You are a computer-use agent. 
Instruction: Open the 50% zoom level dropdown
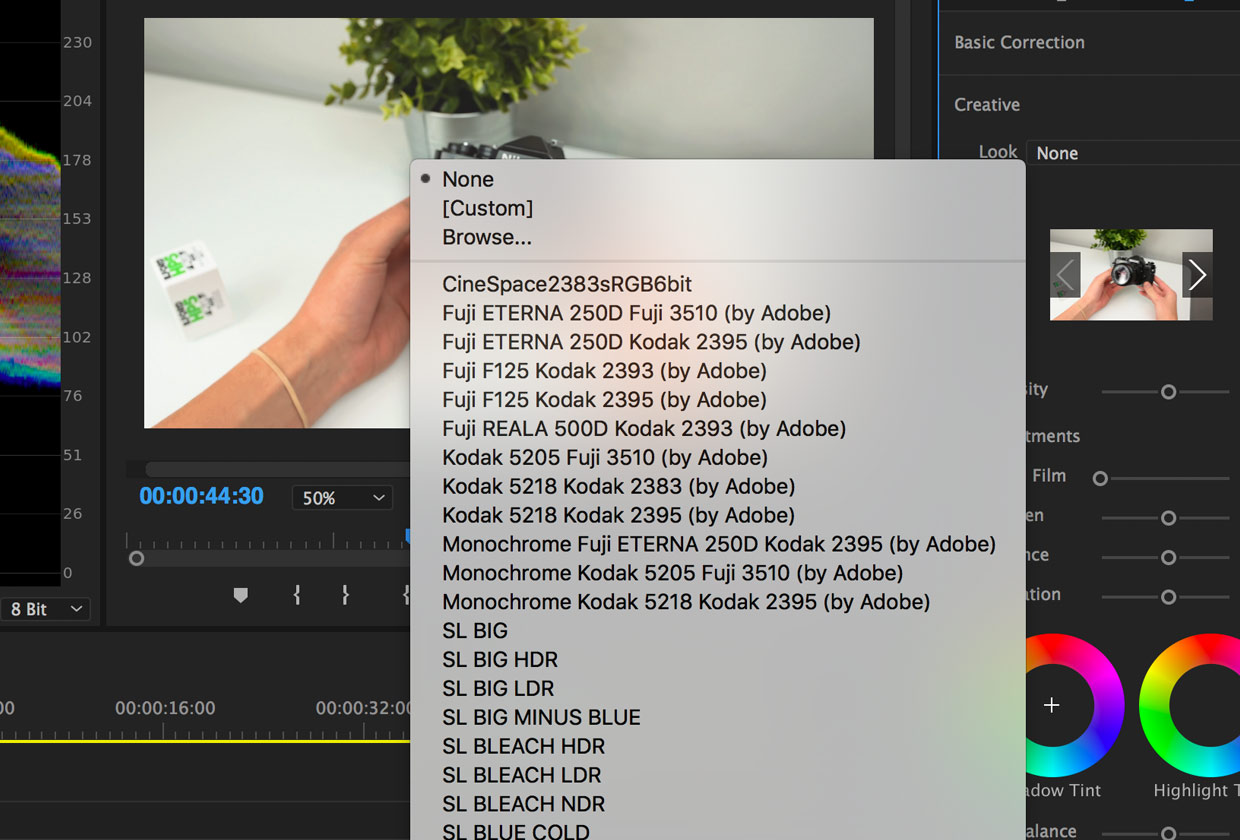342,498
